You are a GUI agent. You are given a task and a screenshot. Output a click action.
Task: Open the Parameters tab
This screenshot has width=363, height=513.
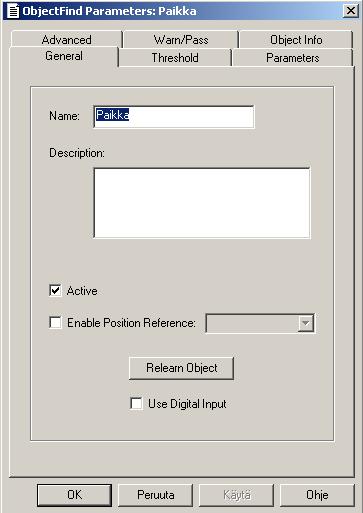click(293, 58)
